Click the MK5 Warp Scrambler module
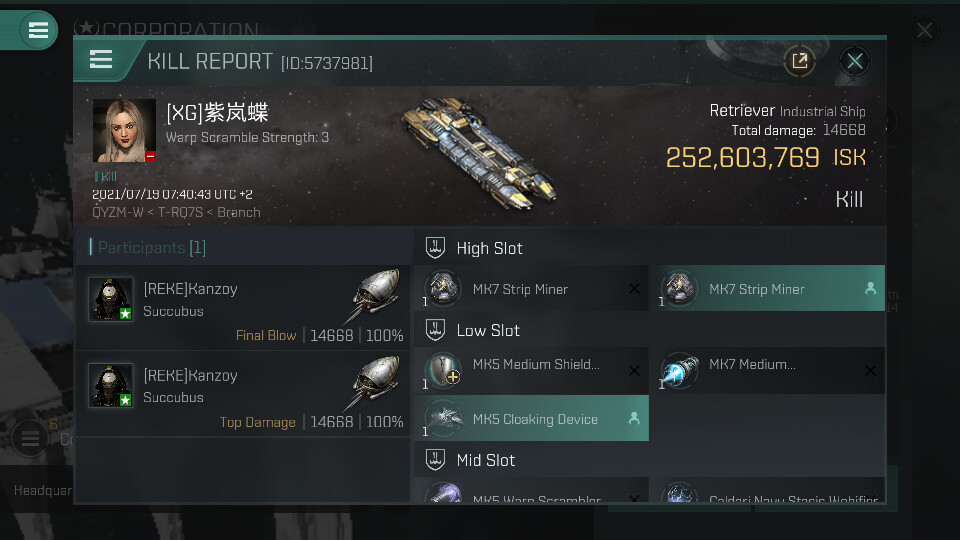The image size is (960, 540). coord(531,492)
